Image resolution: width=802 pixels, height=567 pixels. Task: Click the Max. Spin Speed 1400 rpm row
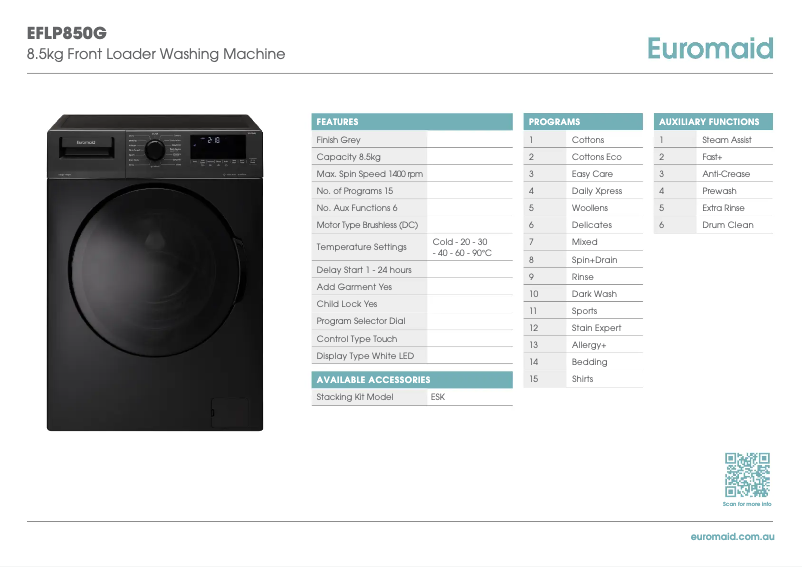(370, 174)
